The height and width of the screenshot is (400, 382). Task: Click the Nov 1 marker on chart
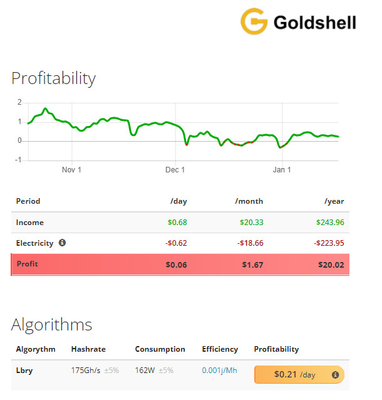tap(71, 170)
